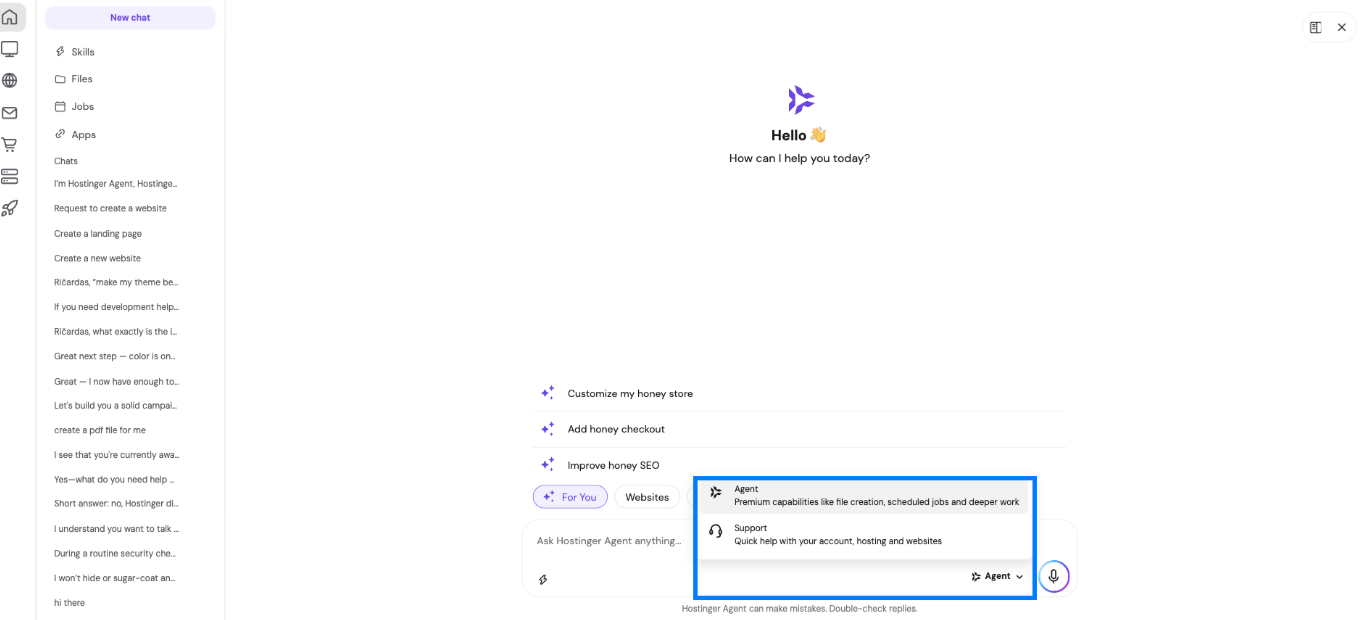1361x620 pixels.
Task: Select the For You suggestions chip
Action: [570, 497]
